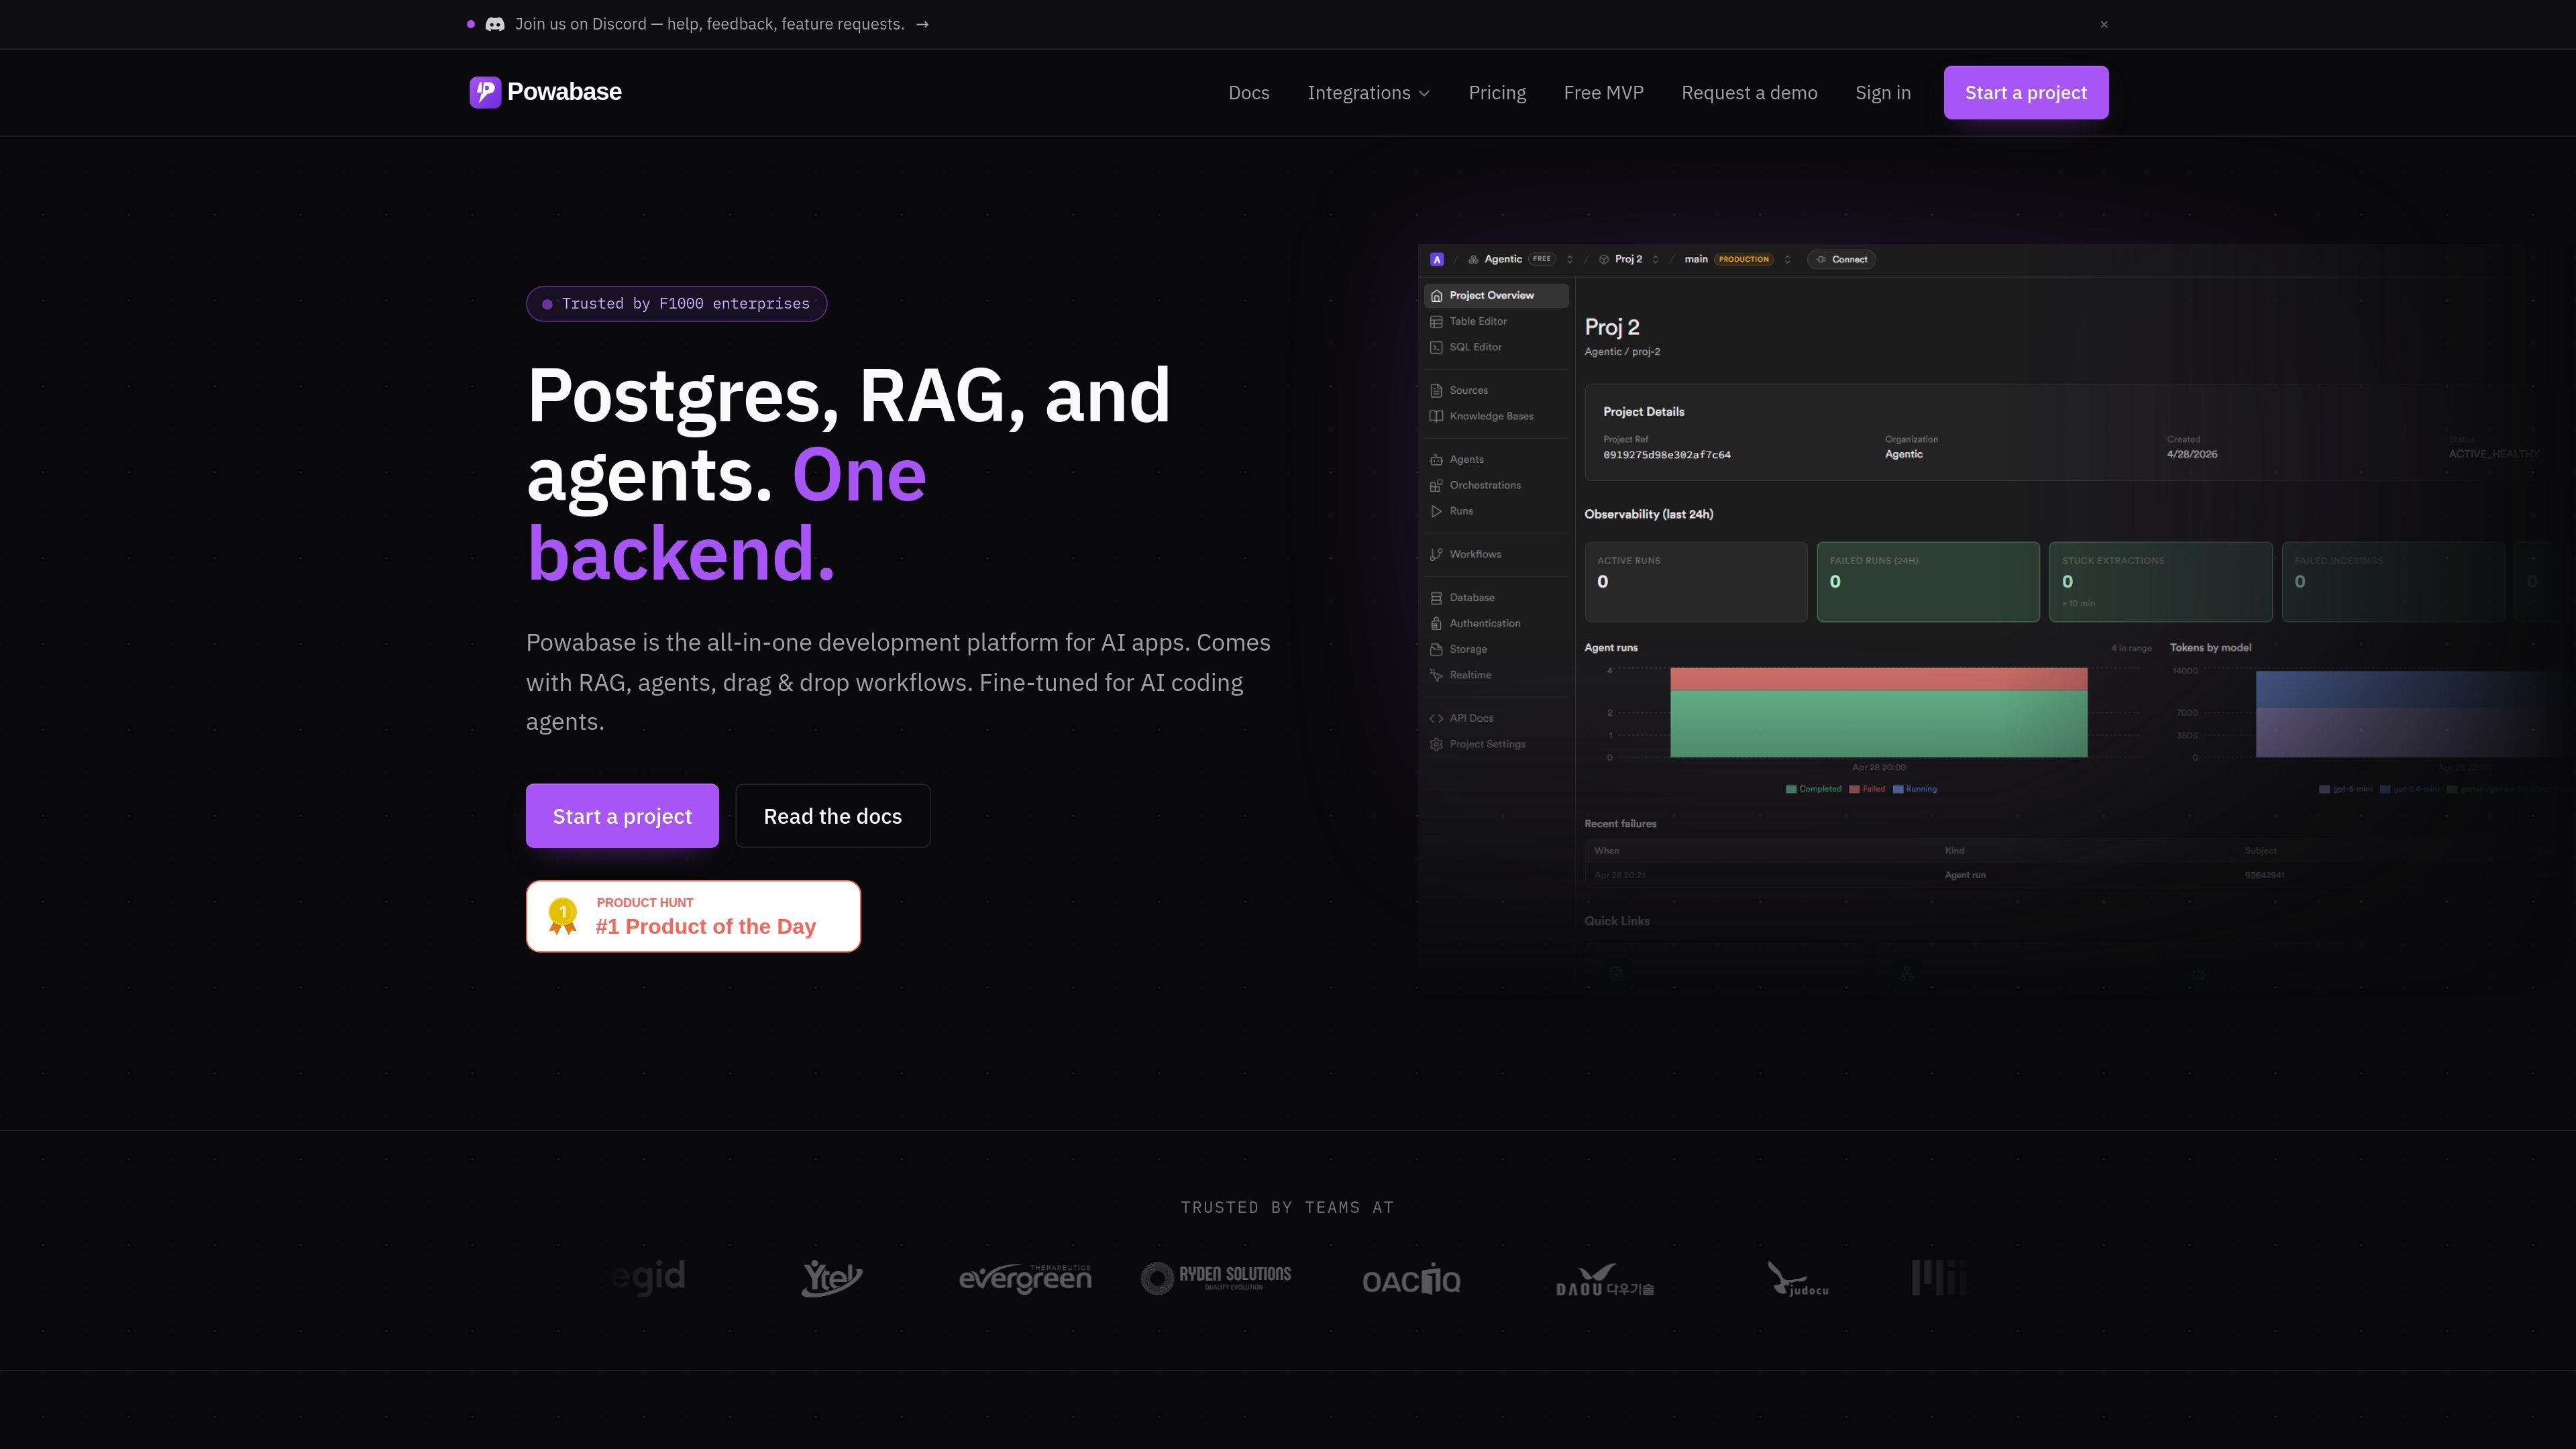Click the hero Start a project button

[622, 816]
